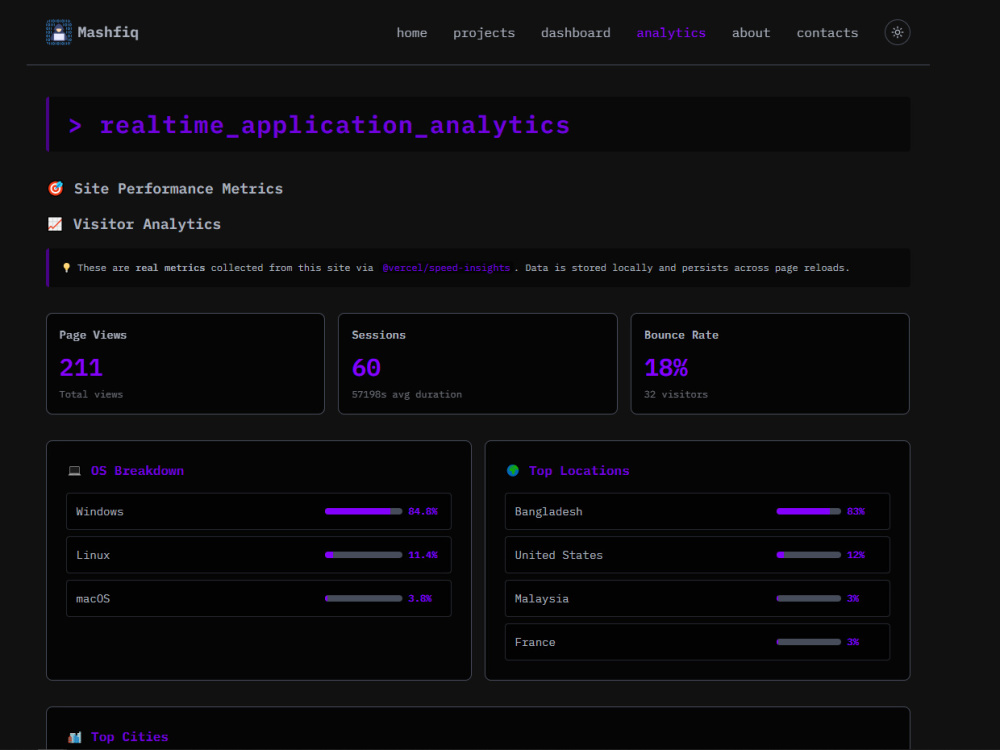Click the realtime_application_analytics title
1000x750 pixels.
[x=335, y=125]
